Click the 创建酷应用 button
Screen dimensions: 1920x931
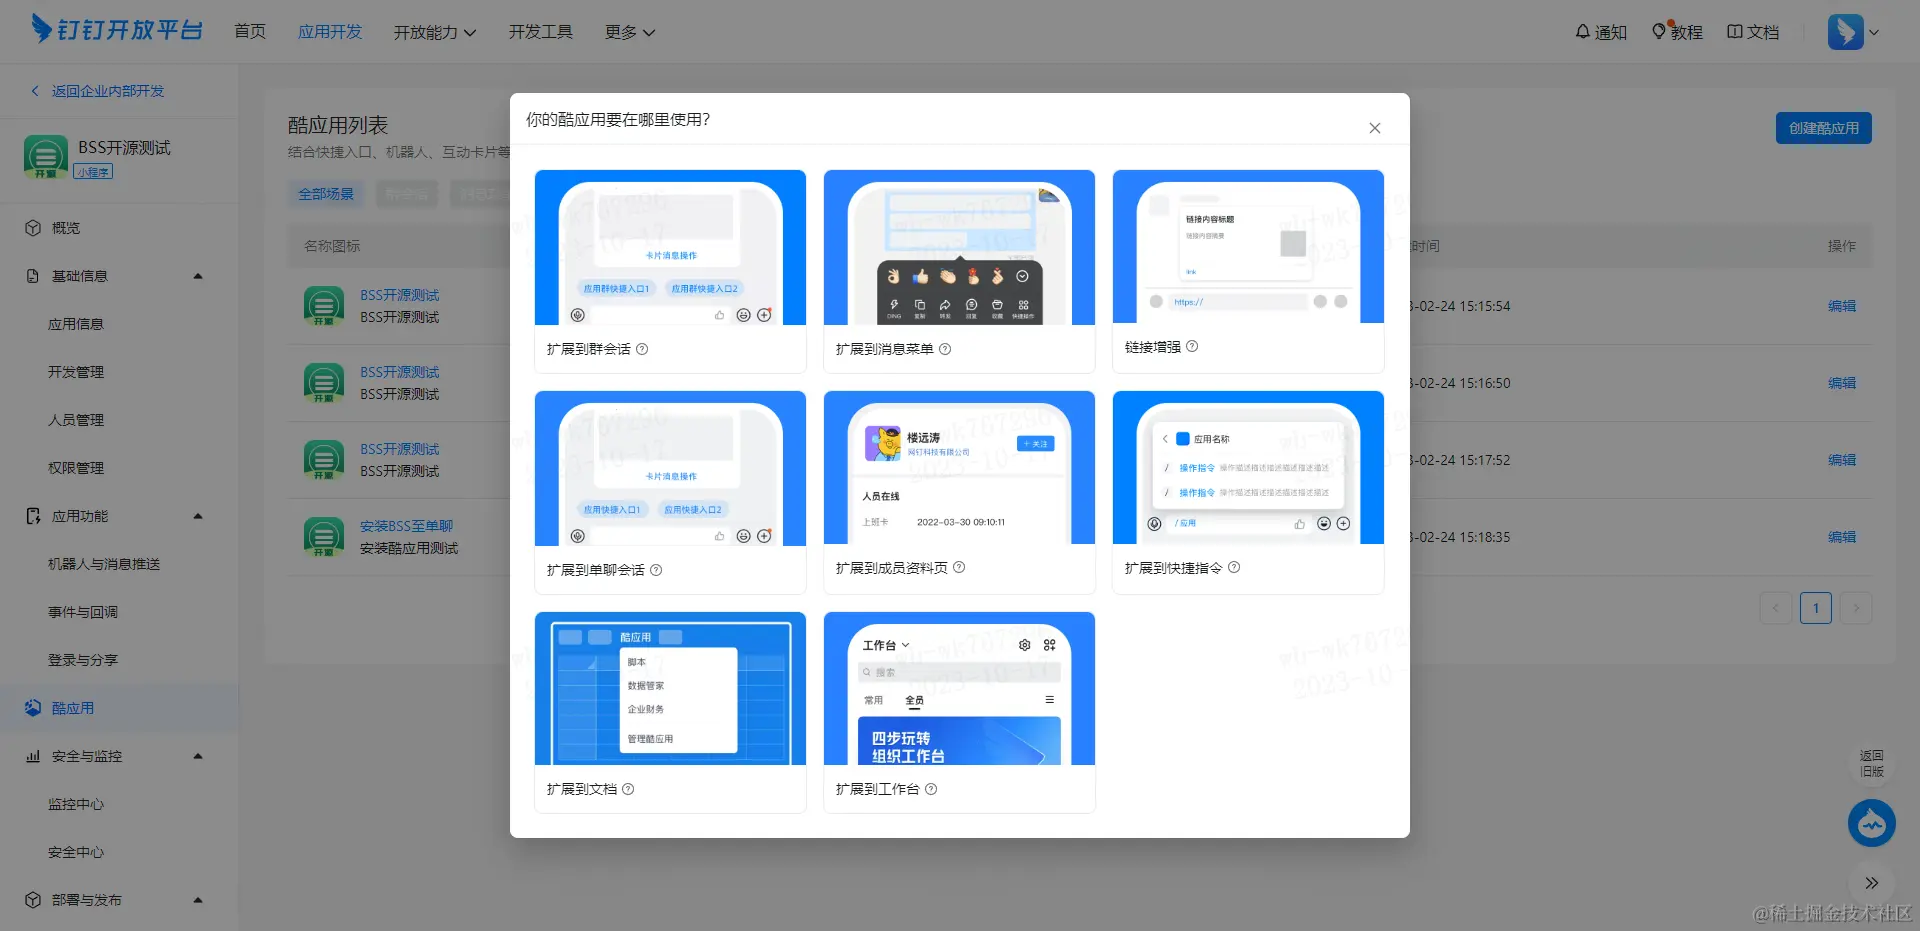1824,128
